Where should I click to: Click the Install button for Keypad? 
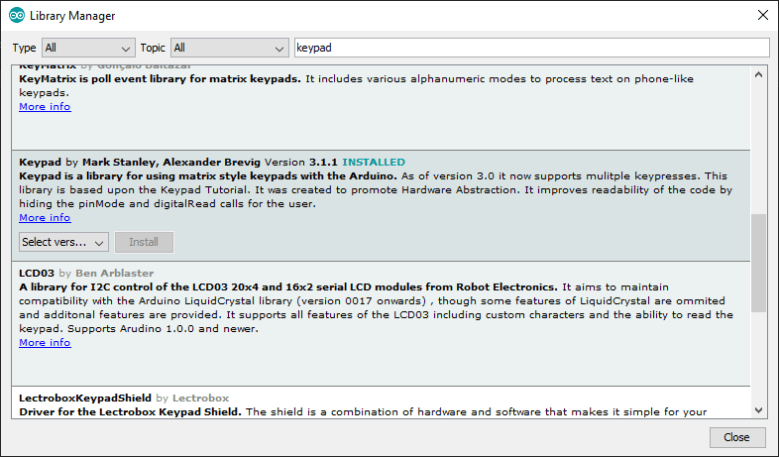pos(144,242)
